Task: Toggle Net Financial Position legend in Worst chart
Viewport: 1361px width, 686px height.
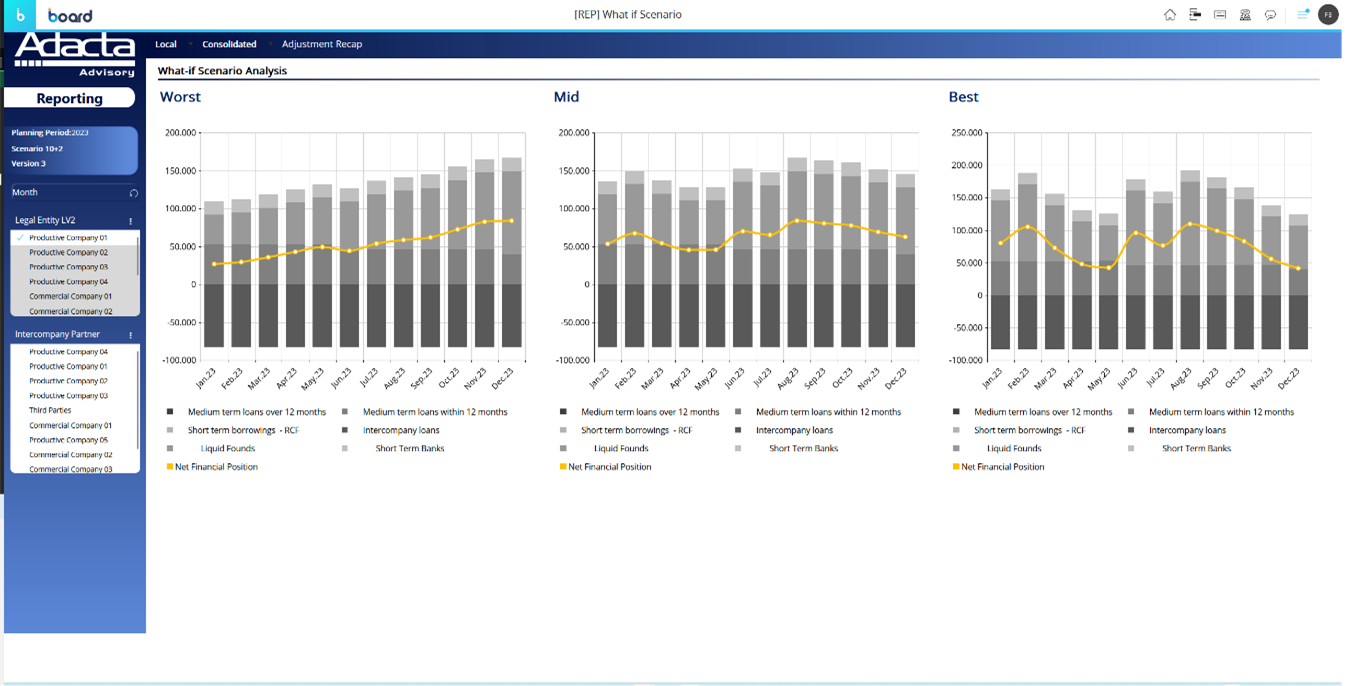Action: click(x=212, y=467)
